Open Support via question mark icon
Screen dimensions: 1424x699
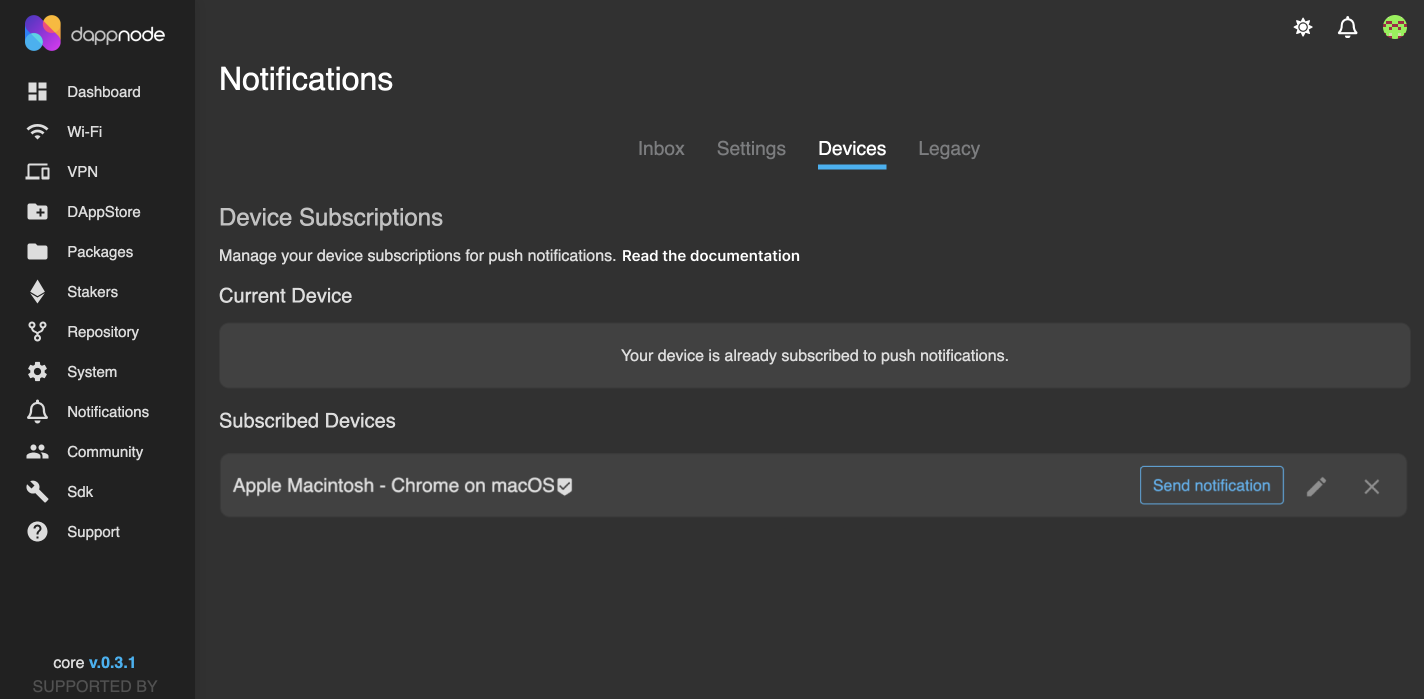(x=37, y=532)
